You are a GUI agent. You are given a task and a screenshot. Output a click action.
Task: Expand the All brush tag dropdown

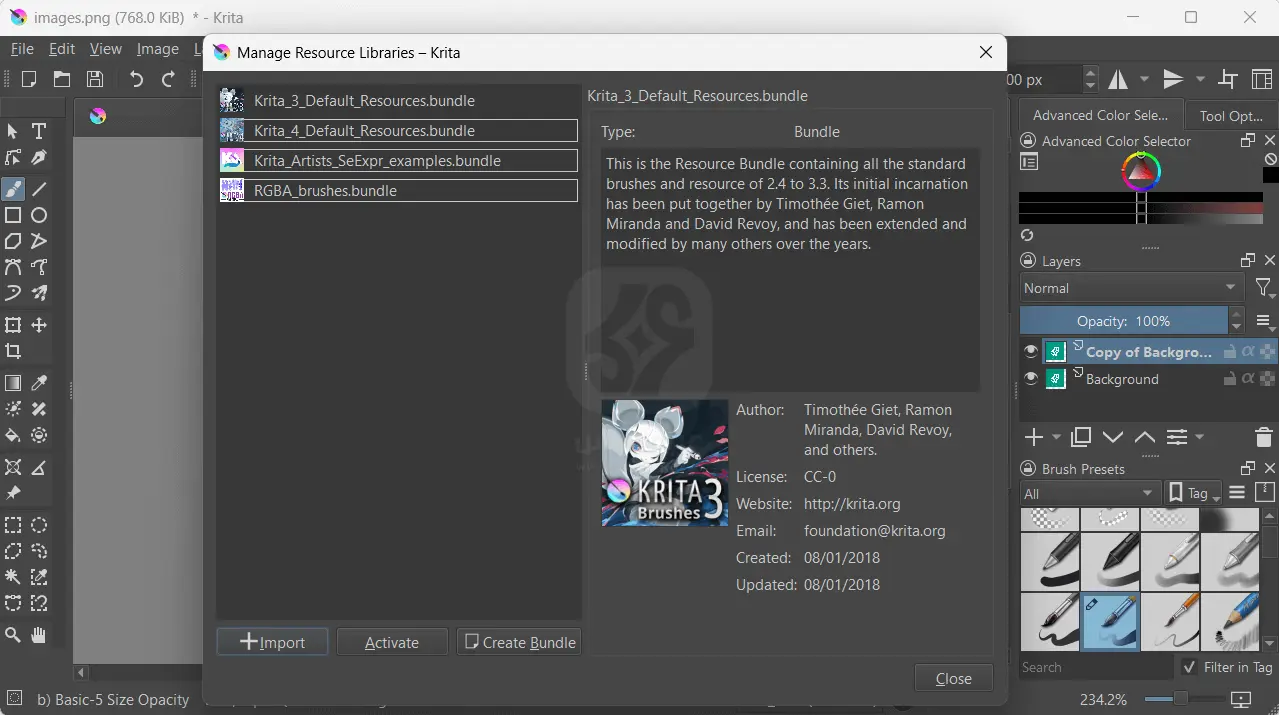(x=1088, y=493)
